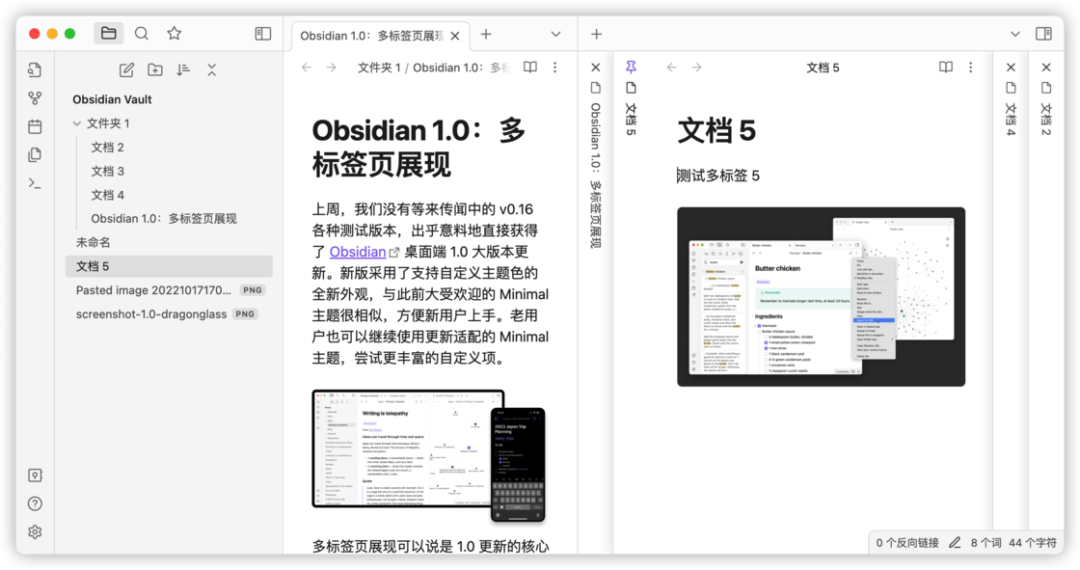Screen dimensions: 1080x570
Task: Open the vault switcher icon
Action: point(34,475)
